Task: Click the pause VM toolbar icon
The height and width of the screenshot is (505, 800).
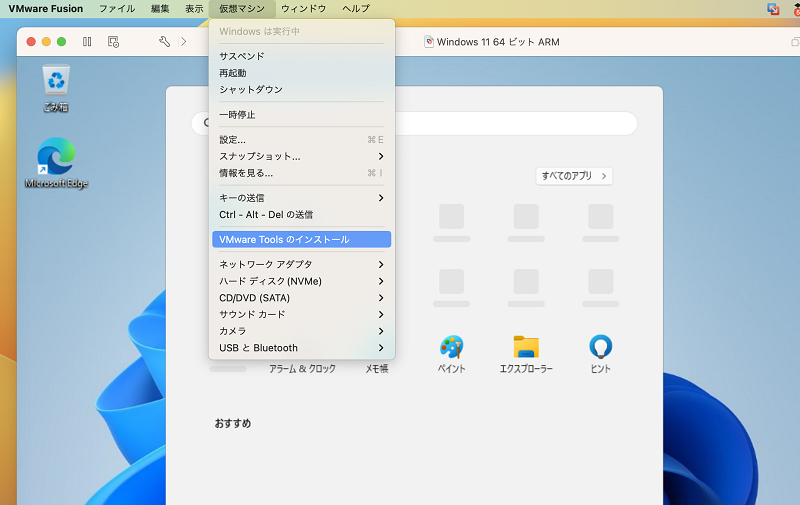Action: click(87, 42)
